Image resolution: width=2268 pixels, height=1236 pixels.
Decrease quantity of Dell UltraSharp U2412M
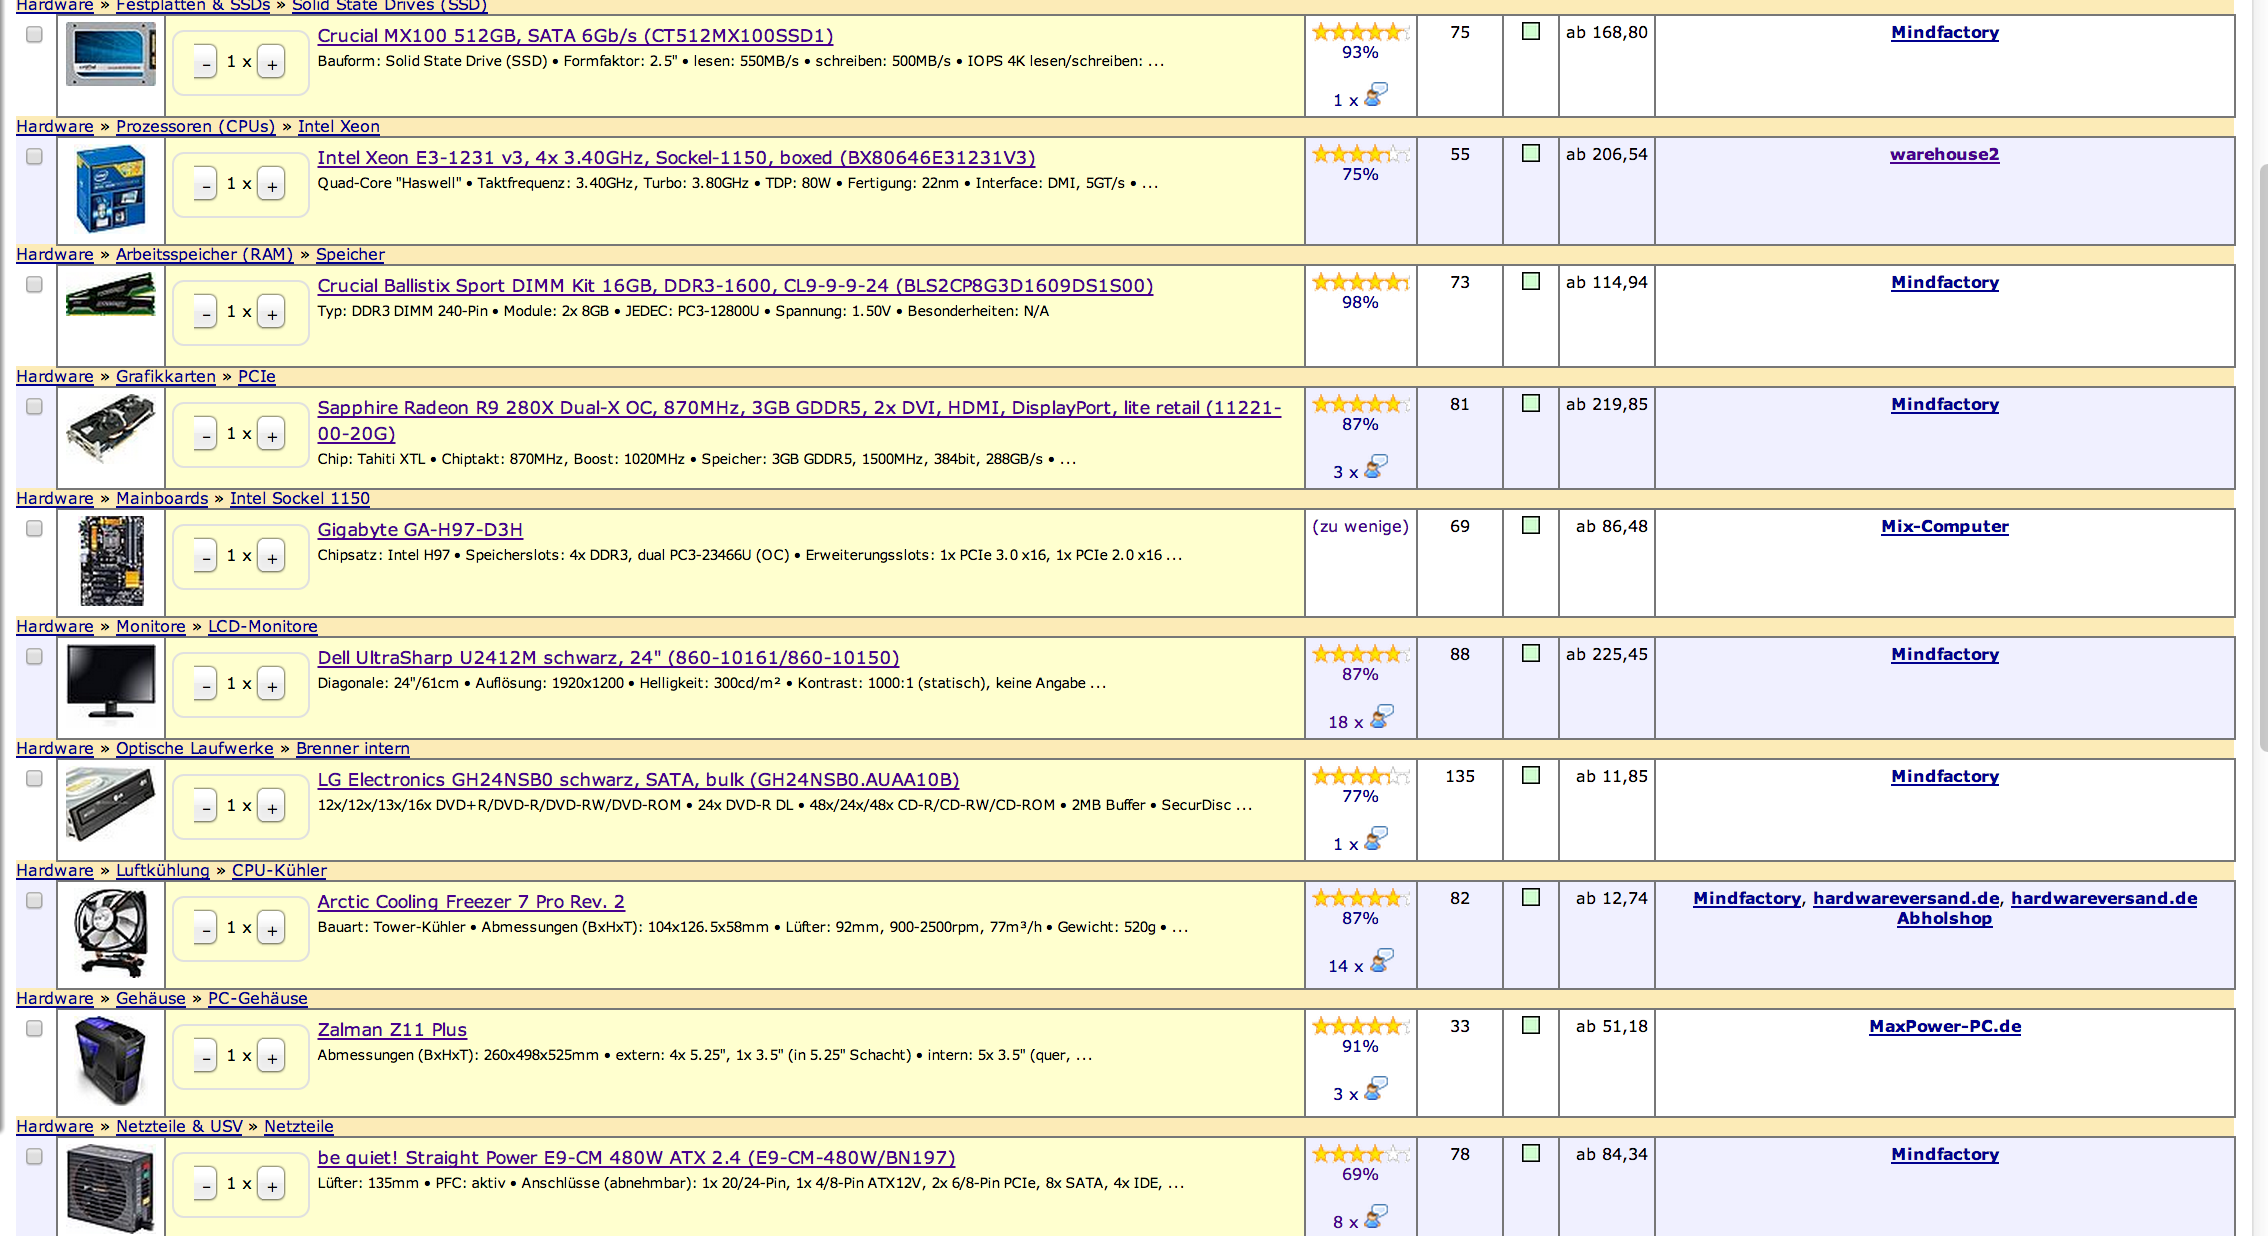click(206, 685)
